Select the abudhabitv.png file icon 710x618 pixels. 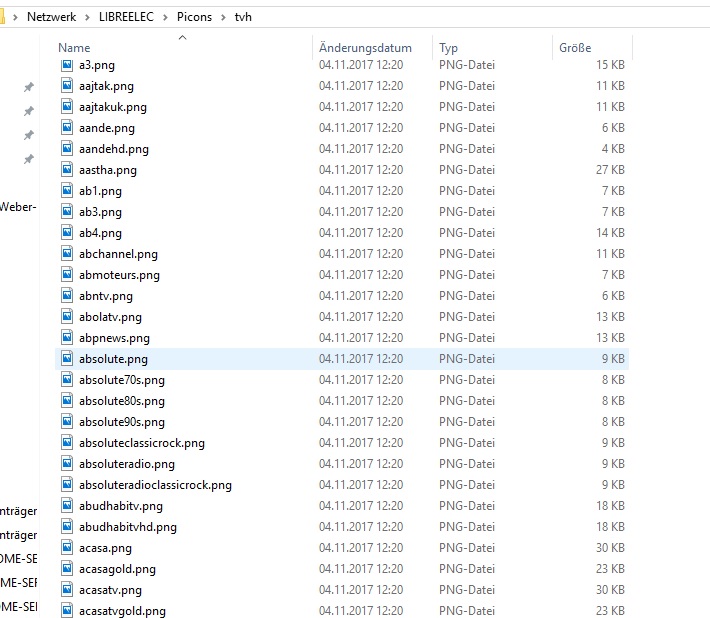(x=67, y=506)
